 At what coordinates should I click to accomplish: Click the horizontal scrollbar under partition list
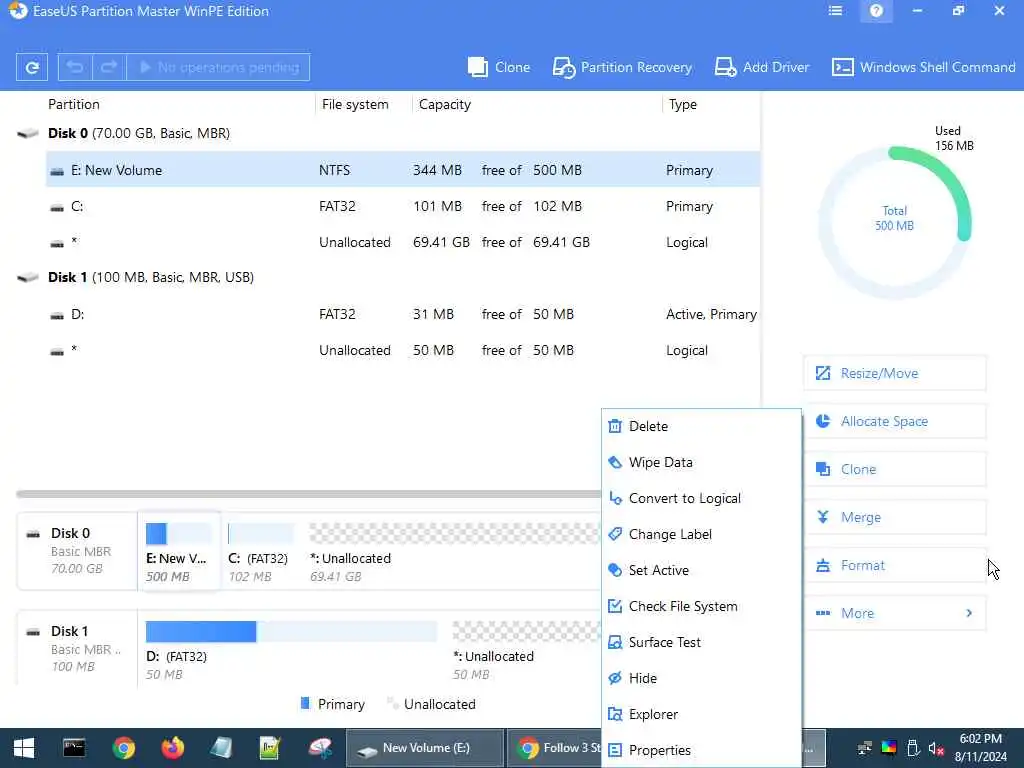pos(308,494)
